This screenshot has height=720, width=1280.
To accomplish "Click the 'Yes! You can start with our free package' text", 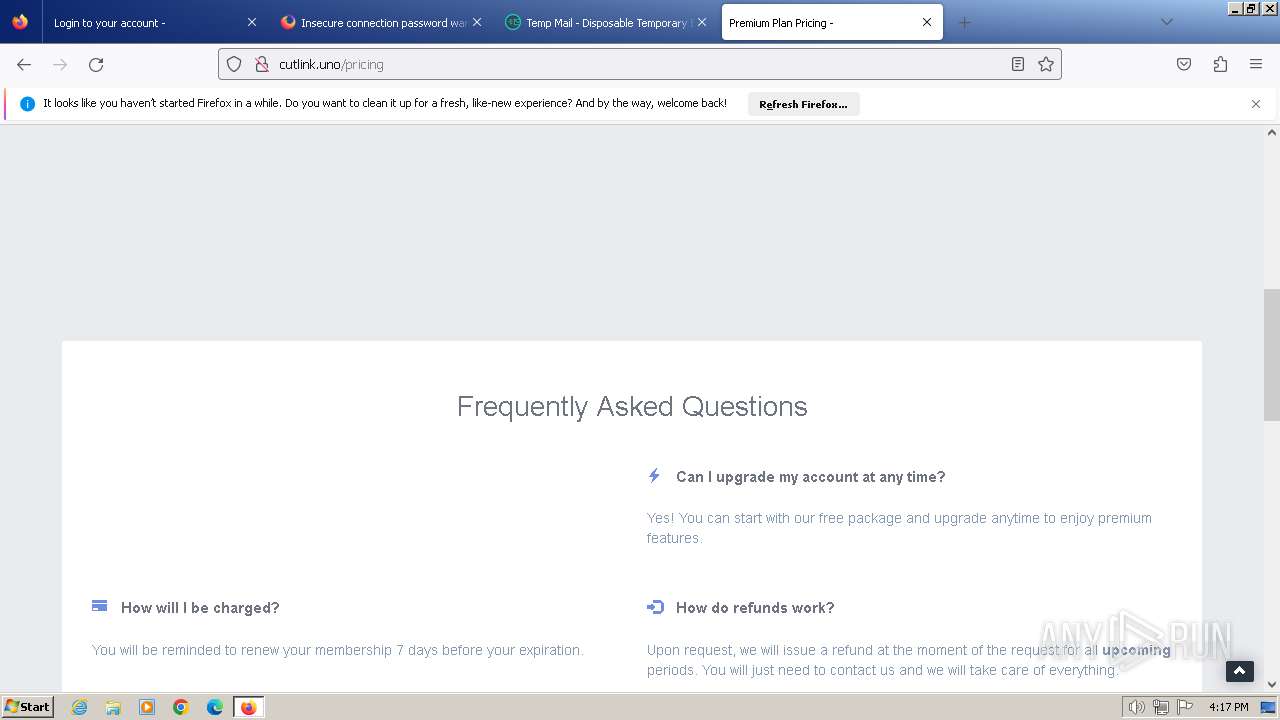I will coord(899,528).
